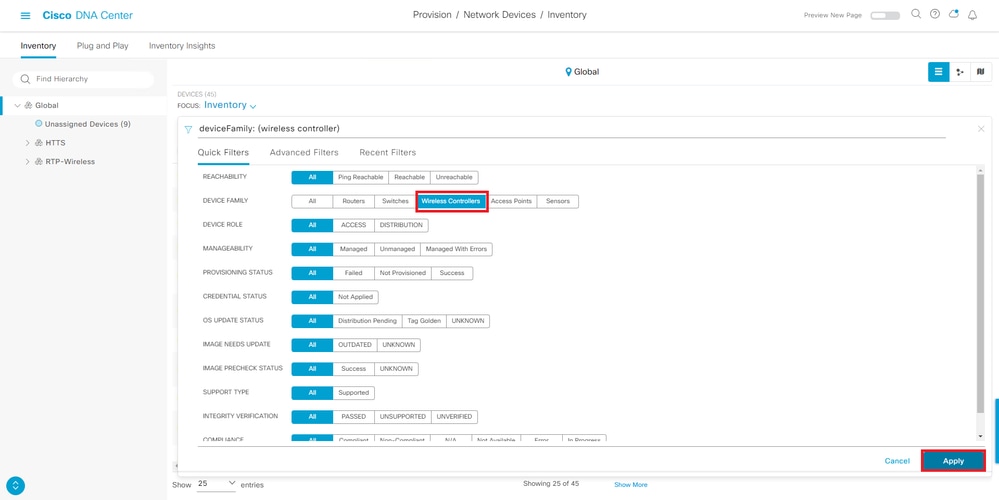Switch to topology view icon
The height and width of the screenshot is (500, 999).
(x=959, y=72)
